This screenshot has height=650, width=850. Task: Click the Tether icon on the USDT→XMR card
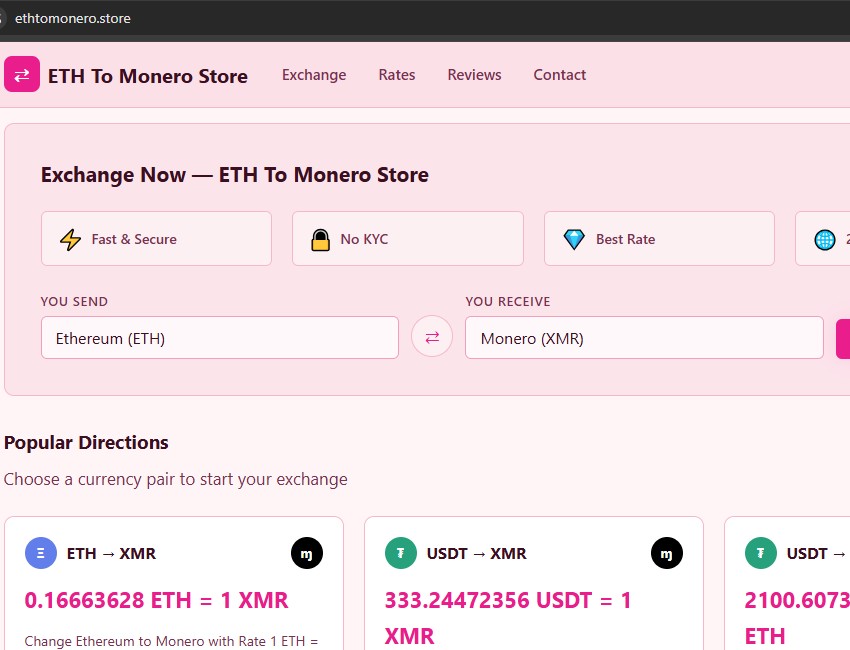point(400,553)
